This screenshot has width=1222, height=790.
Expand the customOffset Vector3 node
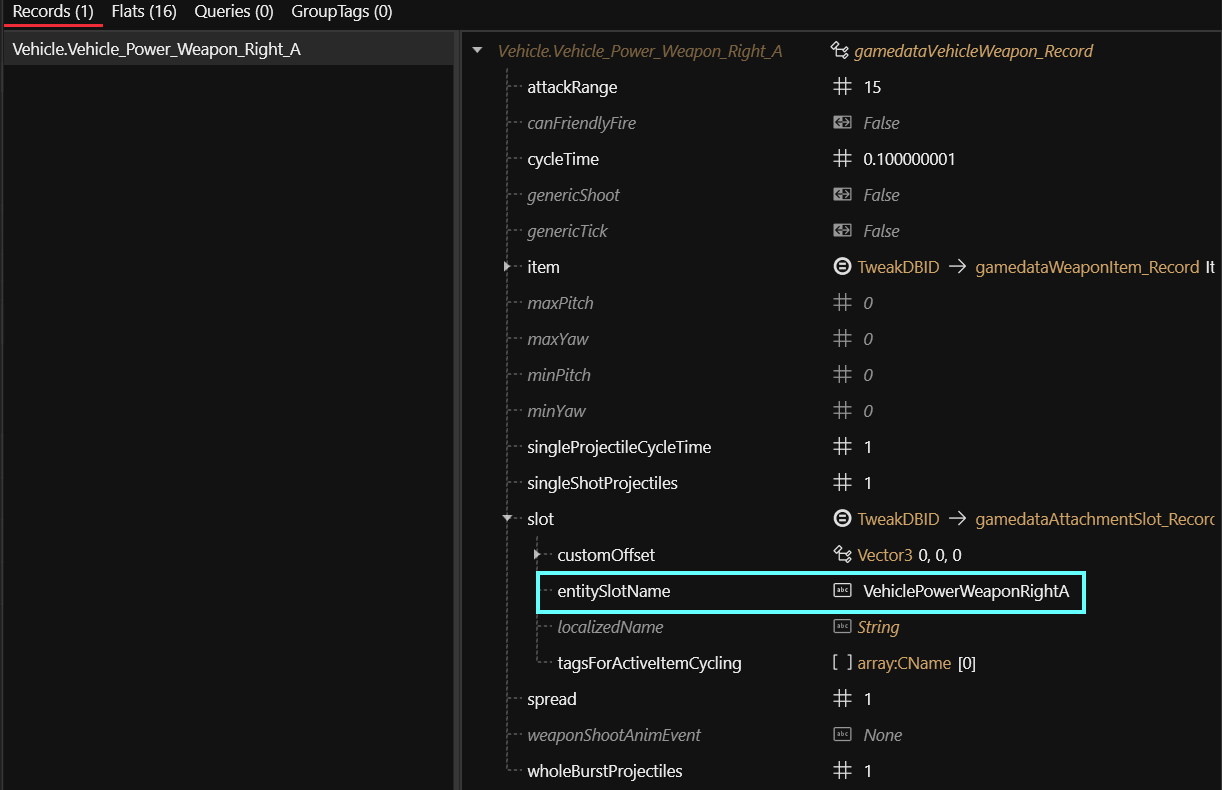538,555
